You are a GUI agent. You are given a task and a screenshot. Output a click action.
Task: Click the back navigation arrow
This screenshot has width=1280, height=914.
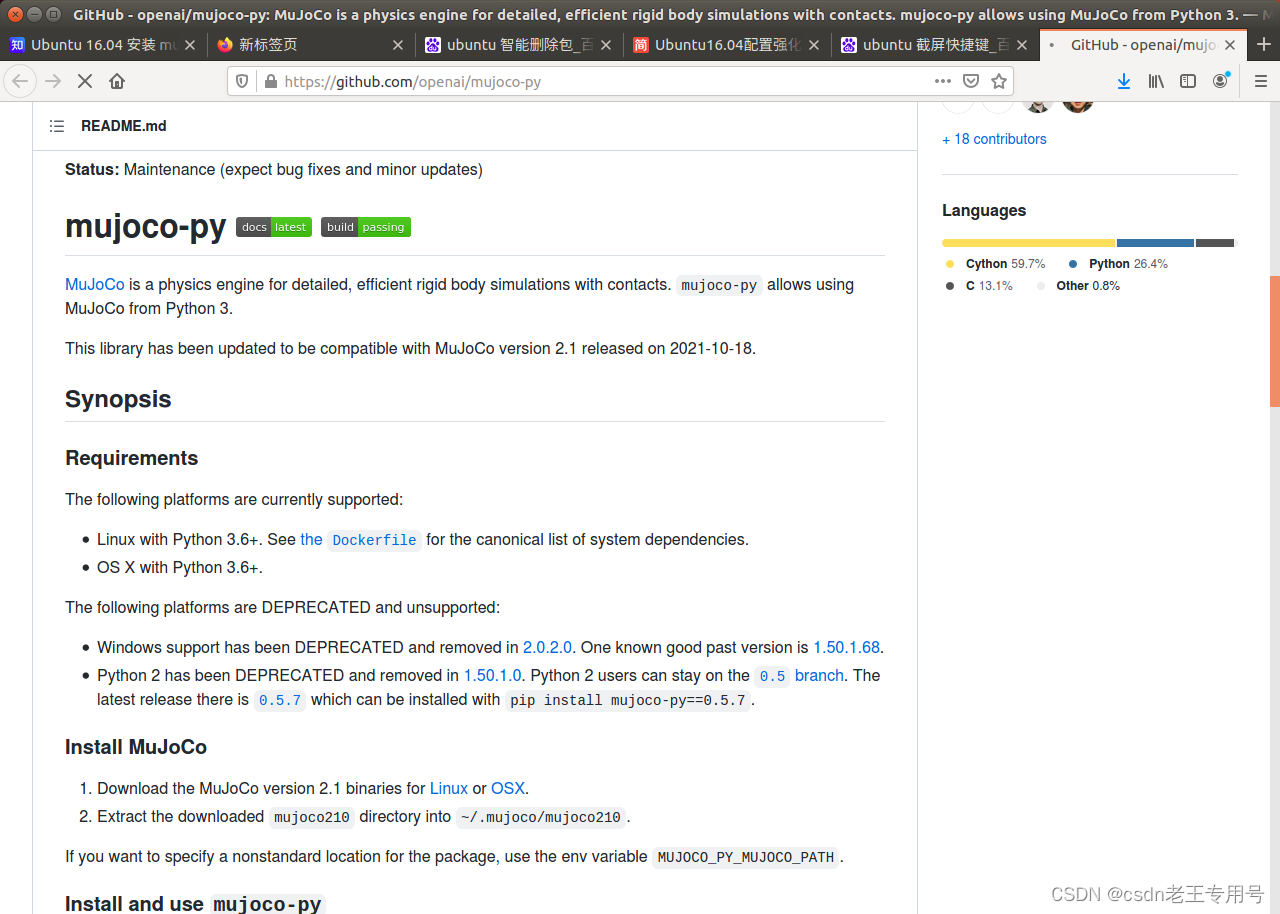point(20,81)
